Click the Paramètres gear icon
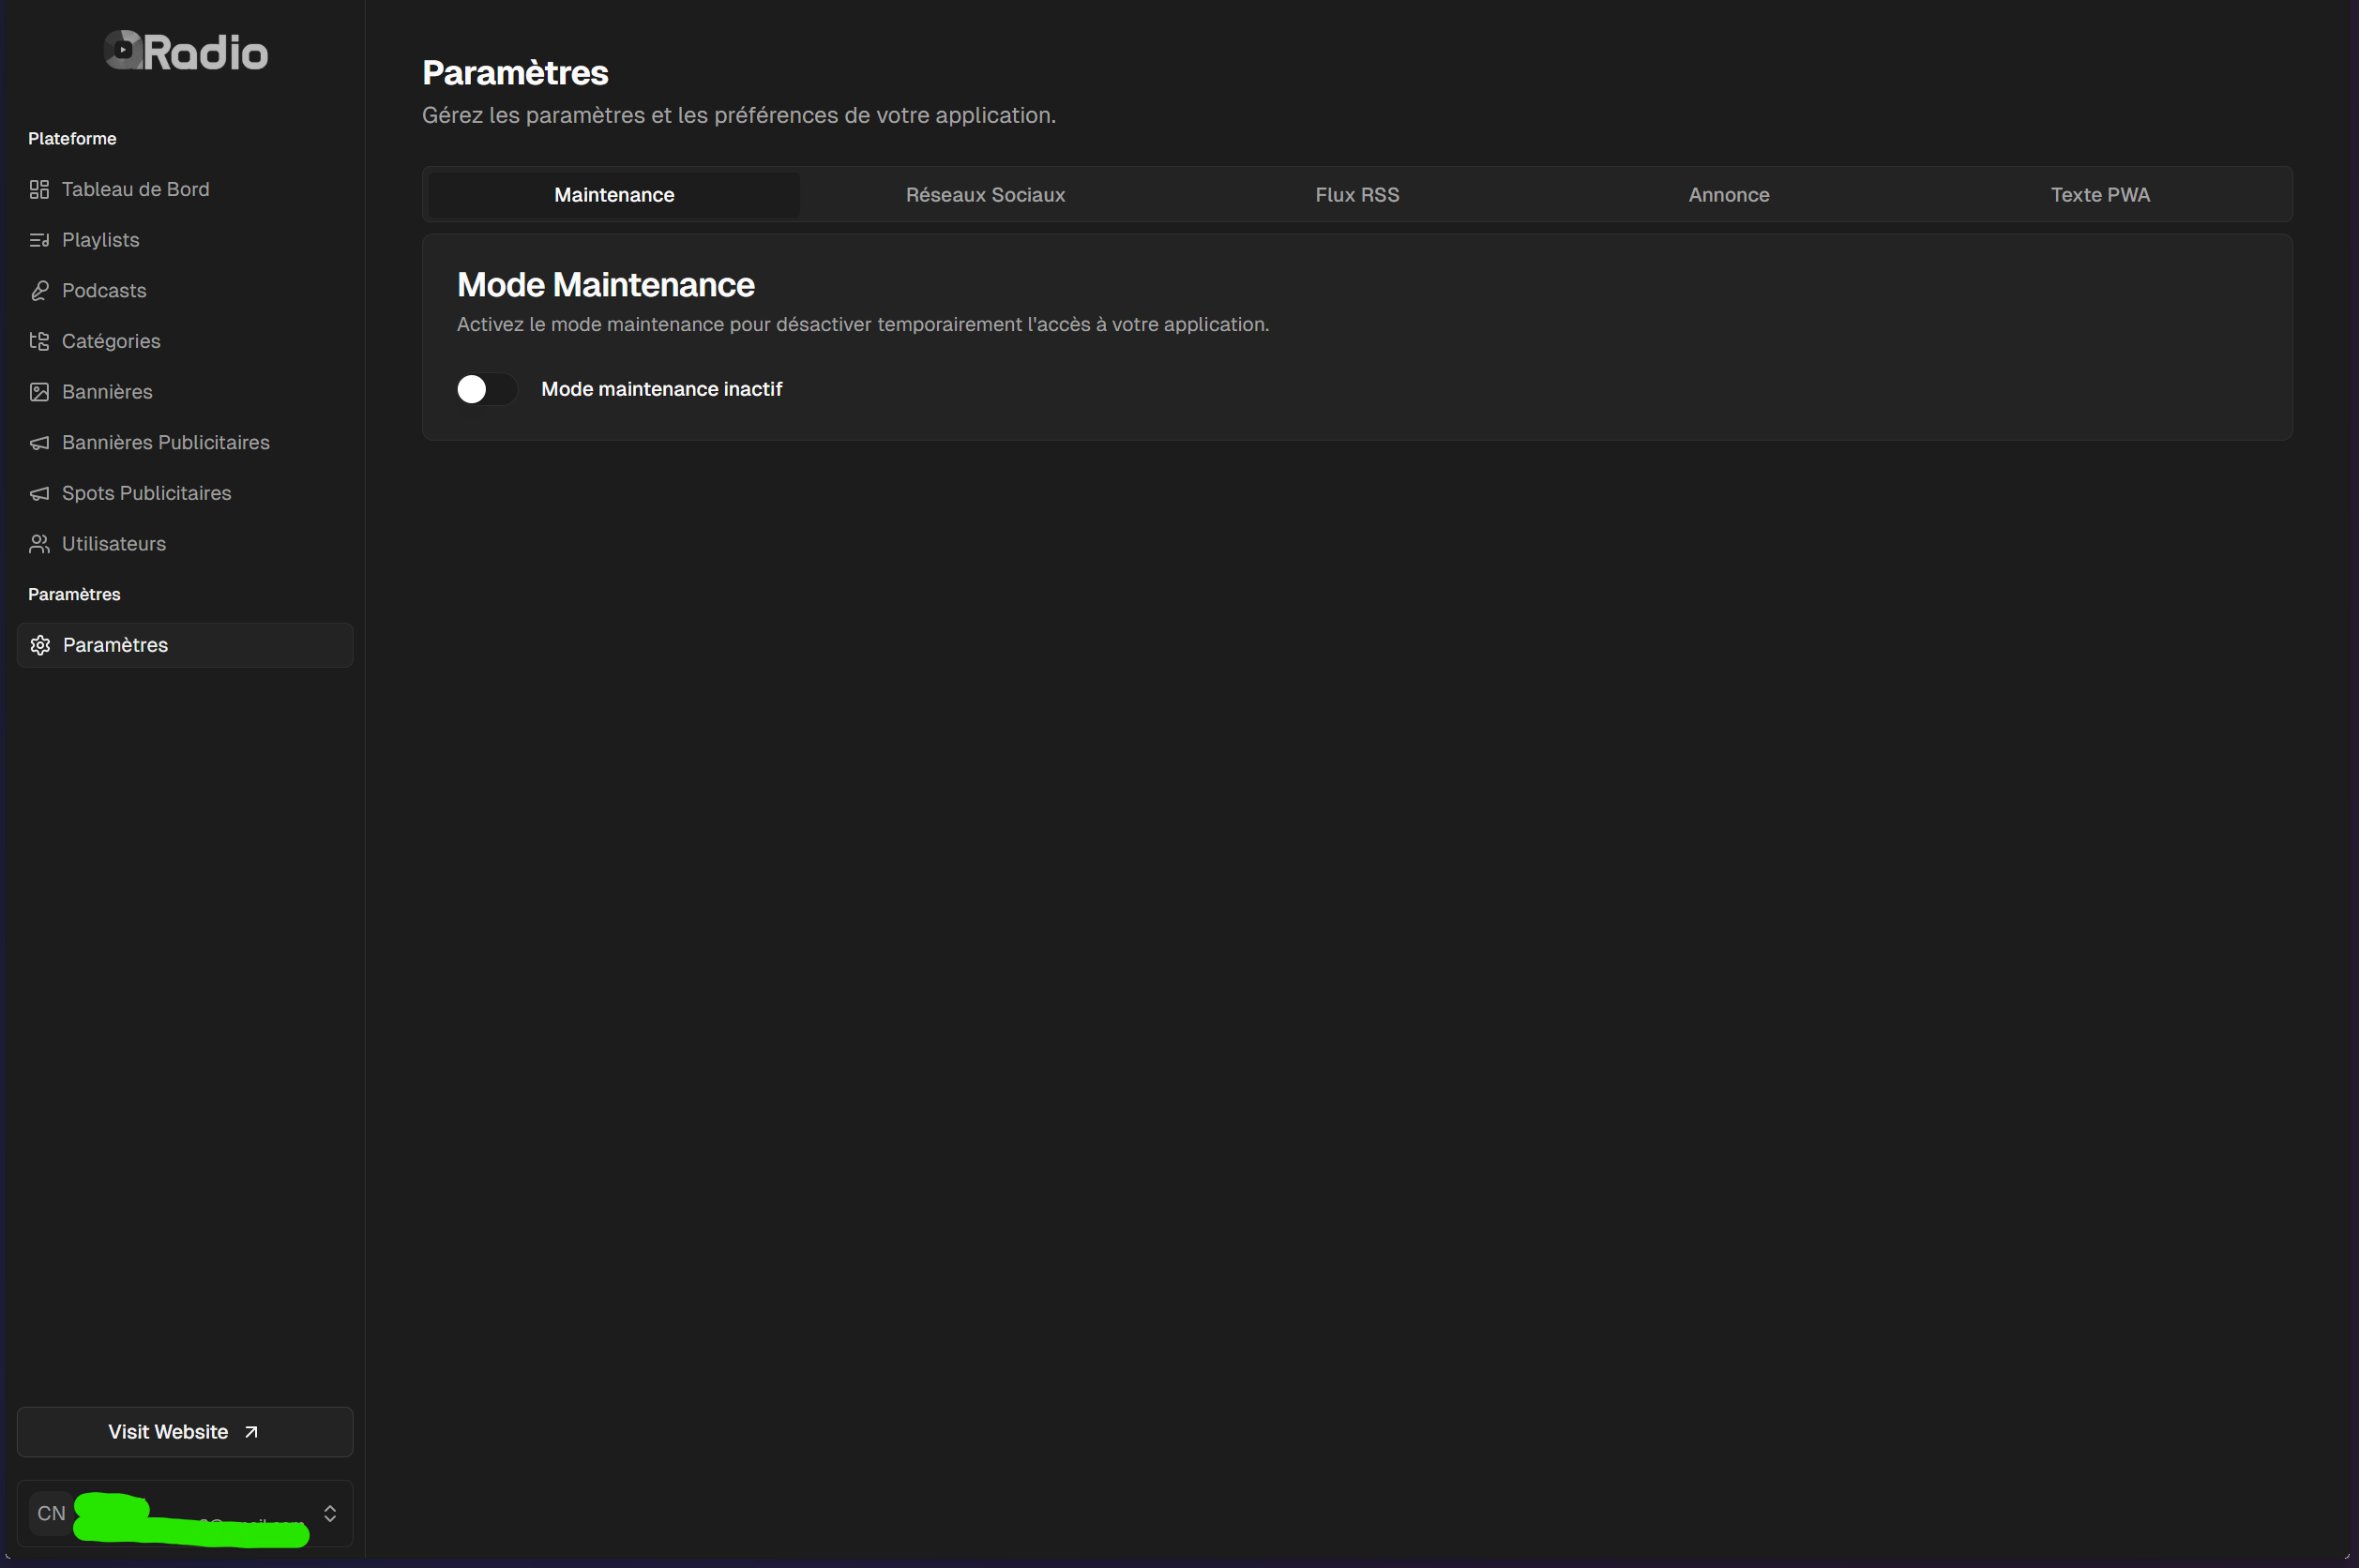 [40, 644]
